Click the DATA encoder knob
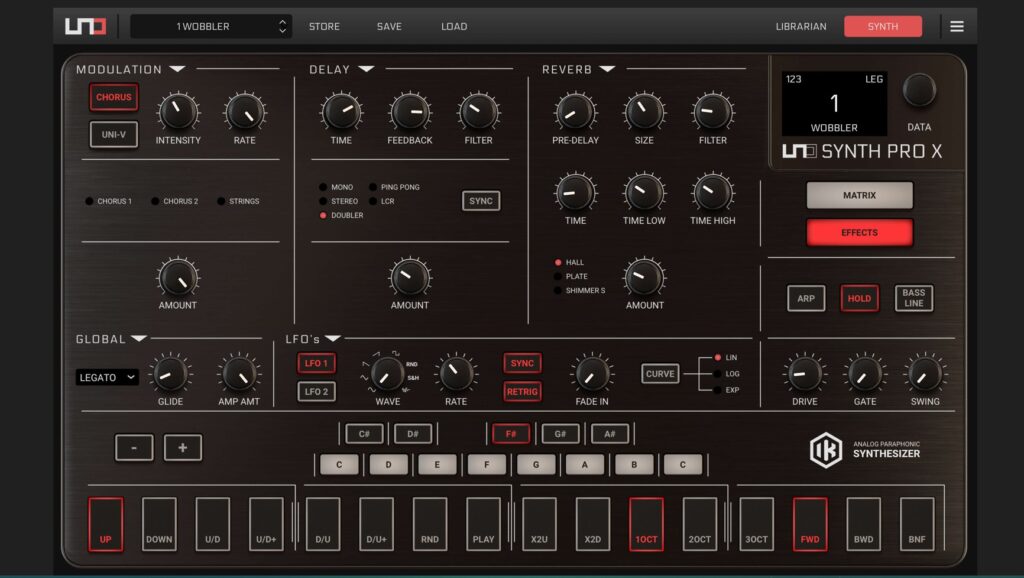This screenshot has width=1024, height=578. point(919,90)
